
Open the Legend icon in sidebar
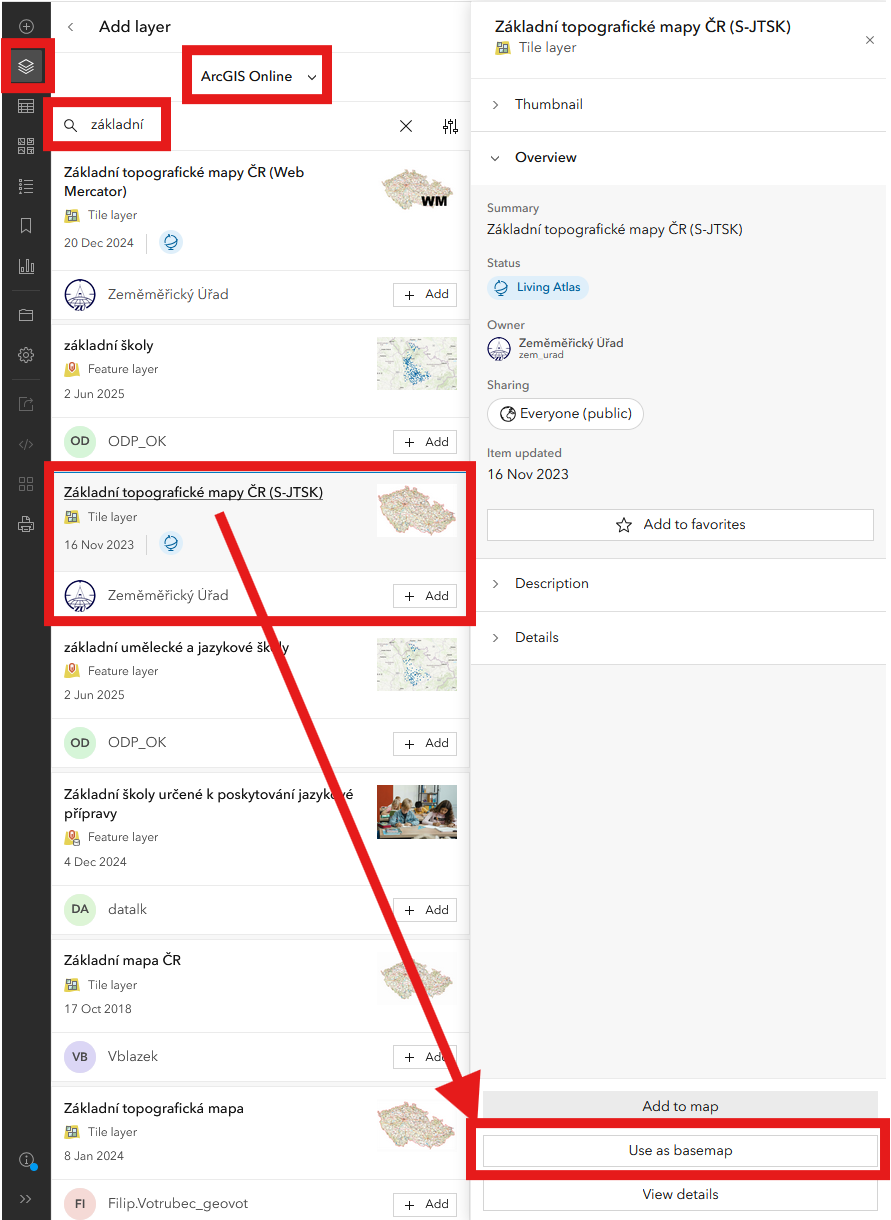(26, 186)
